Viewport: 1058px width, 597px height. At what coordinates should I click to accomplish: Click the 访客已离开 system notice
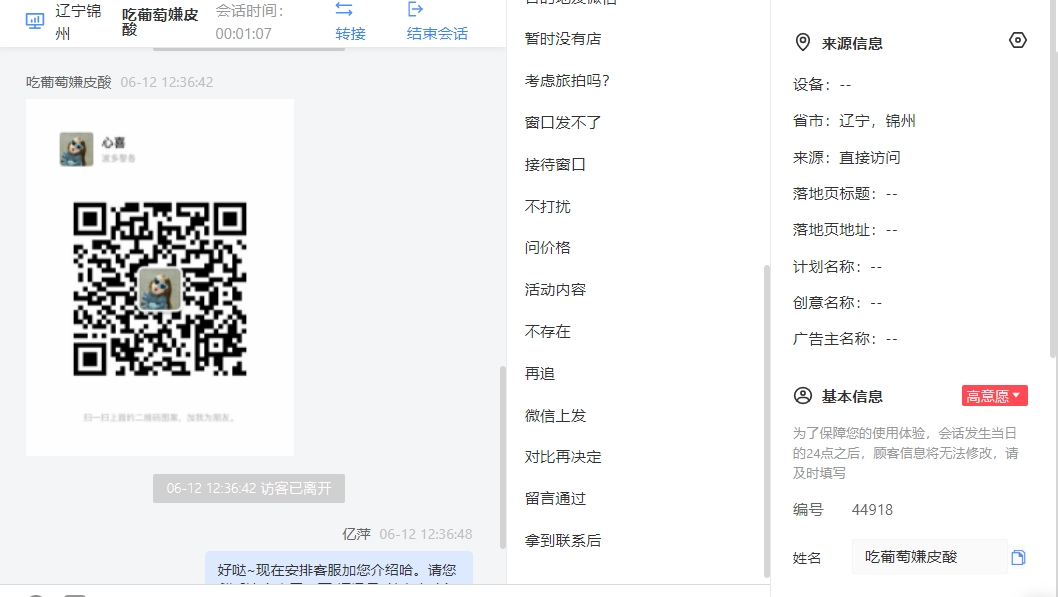click(x=249, y=488)
